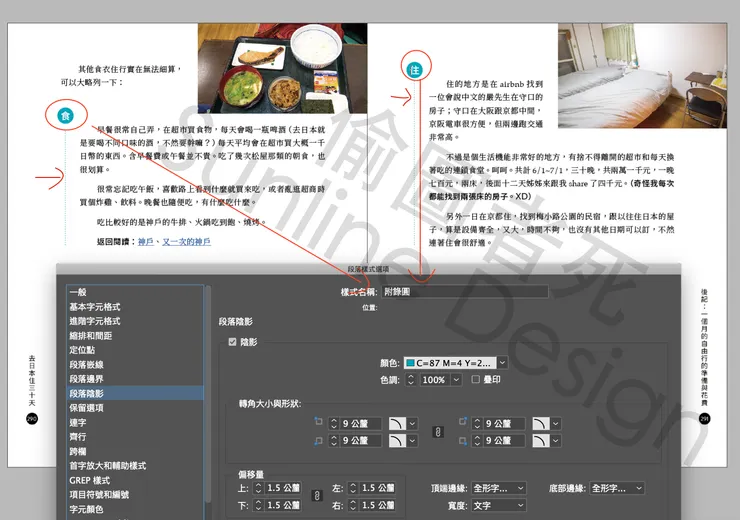This screenshot has height=520, width=740.
Task: Click the bottom-left corner shape preview
Action: pos(397,441)
